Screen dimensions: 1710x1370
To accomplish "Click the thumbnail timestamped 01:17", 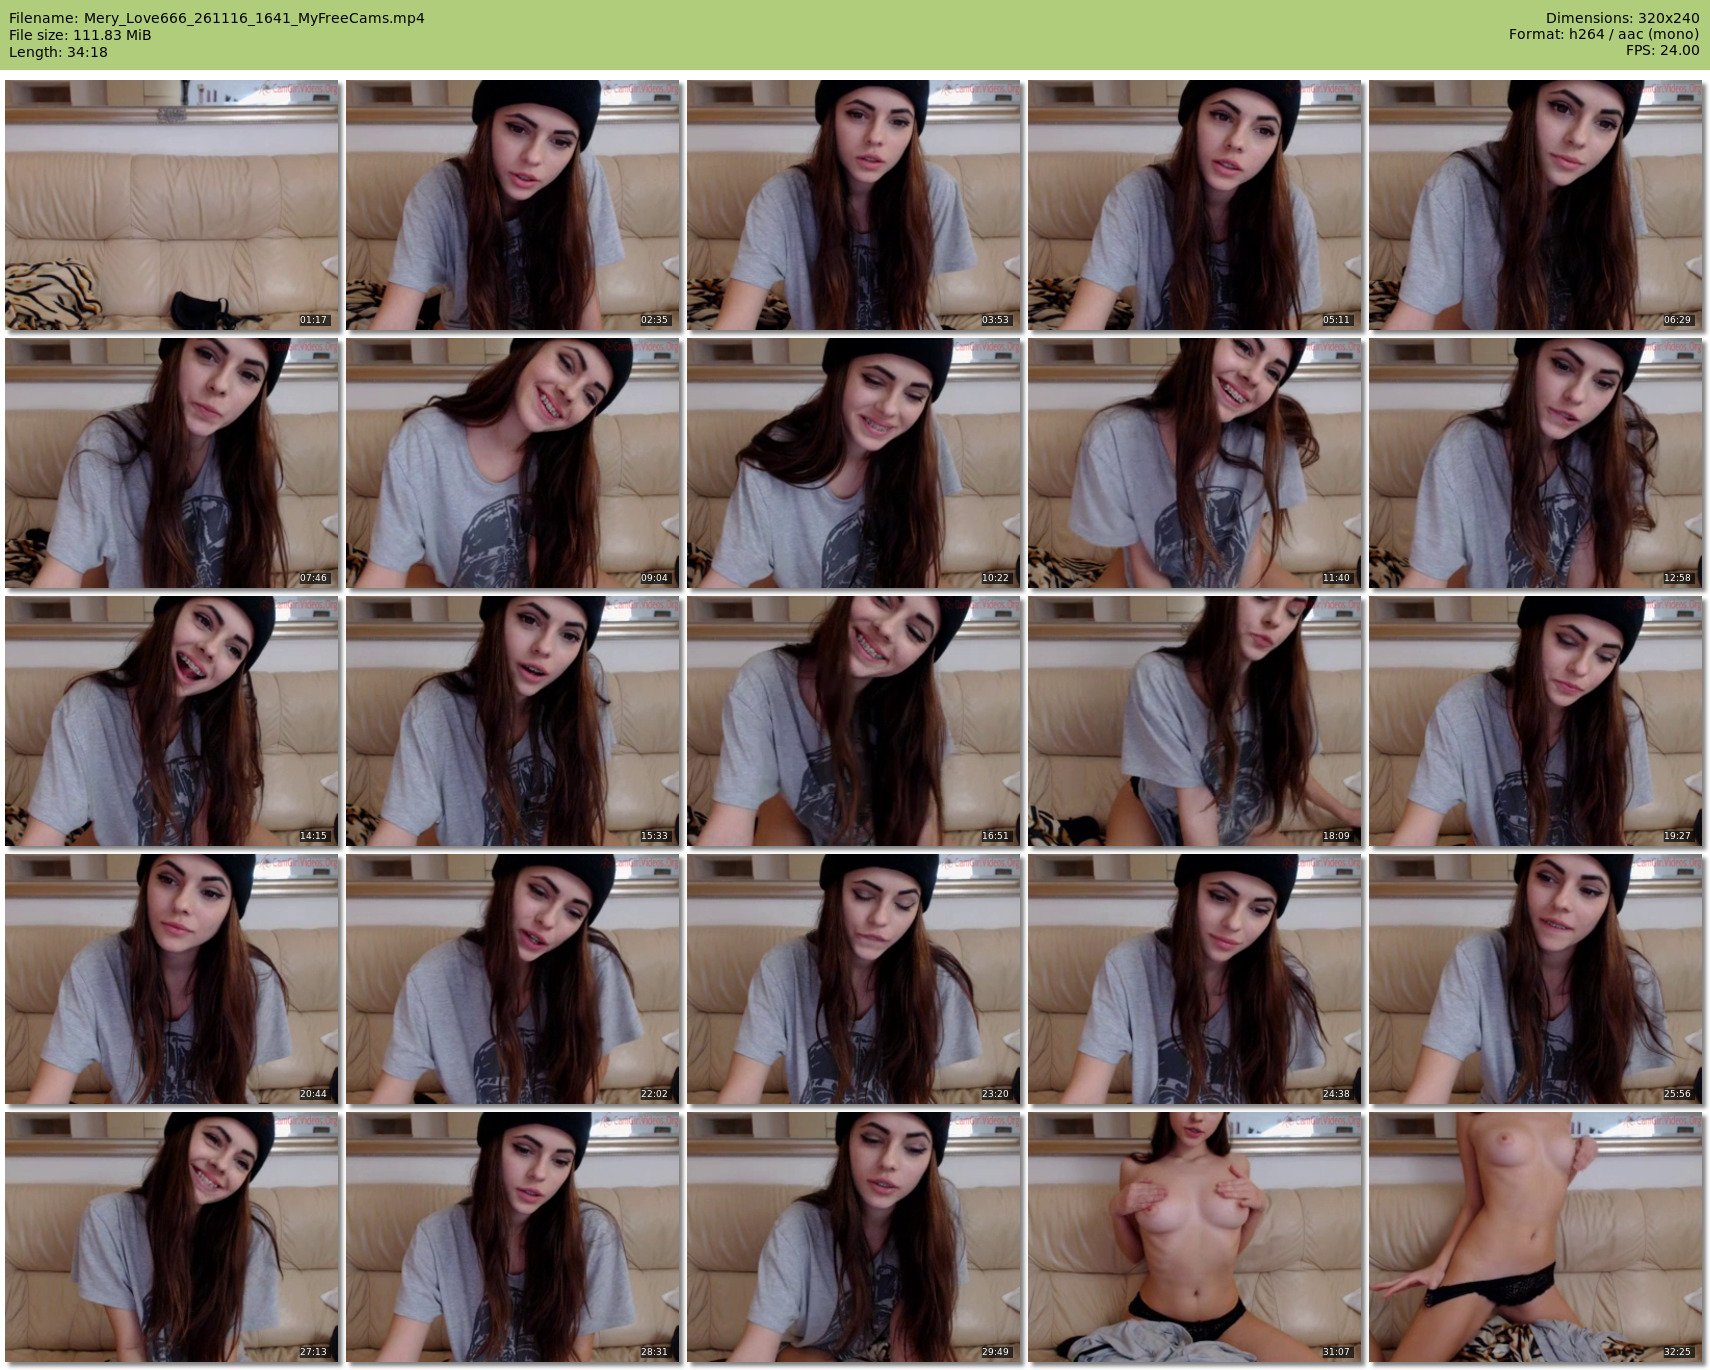I will pyautogui.click(x=171, y=205).
